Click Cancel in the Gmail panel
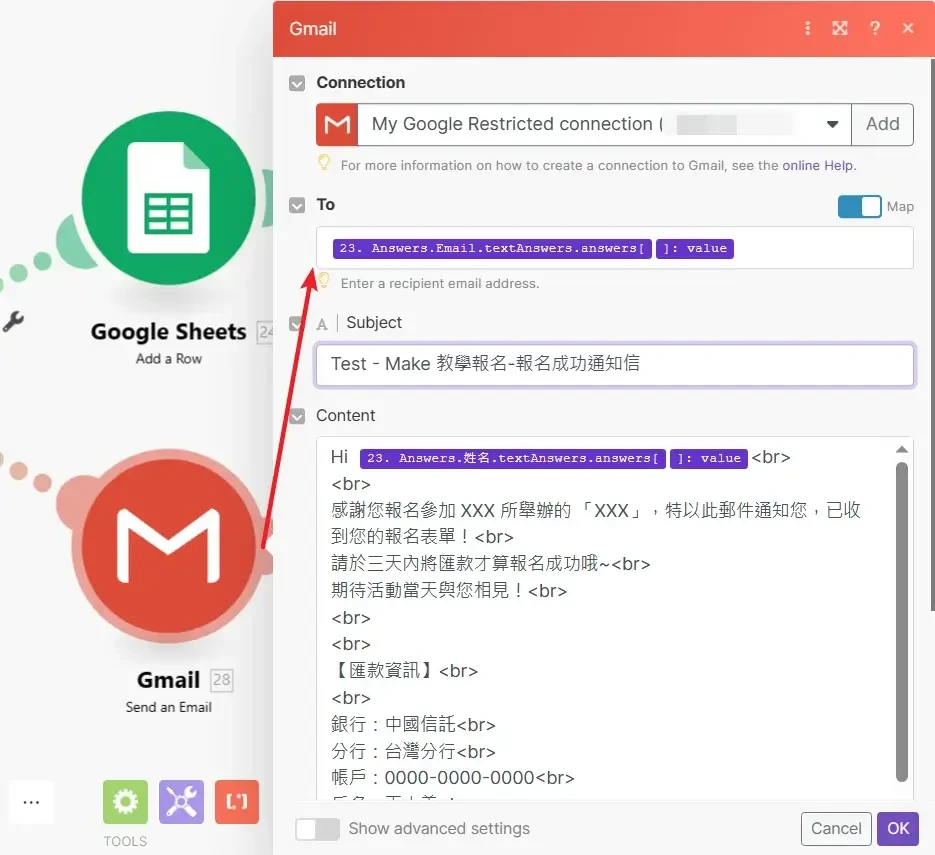Image resolution: width=935 pixels, height=855 pixels. coord(836,829)
